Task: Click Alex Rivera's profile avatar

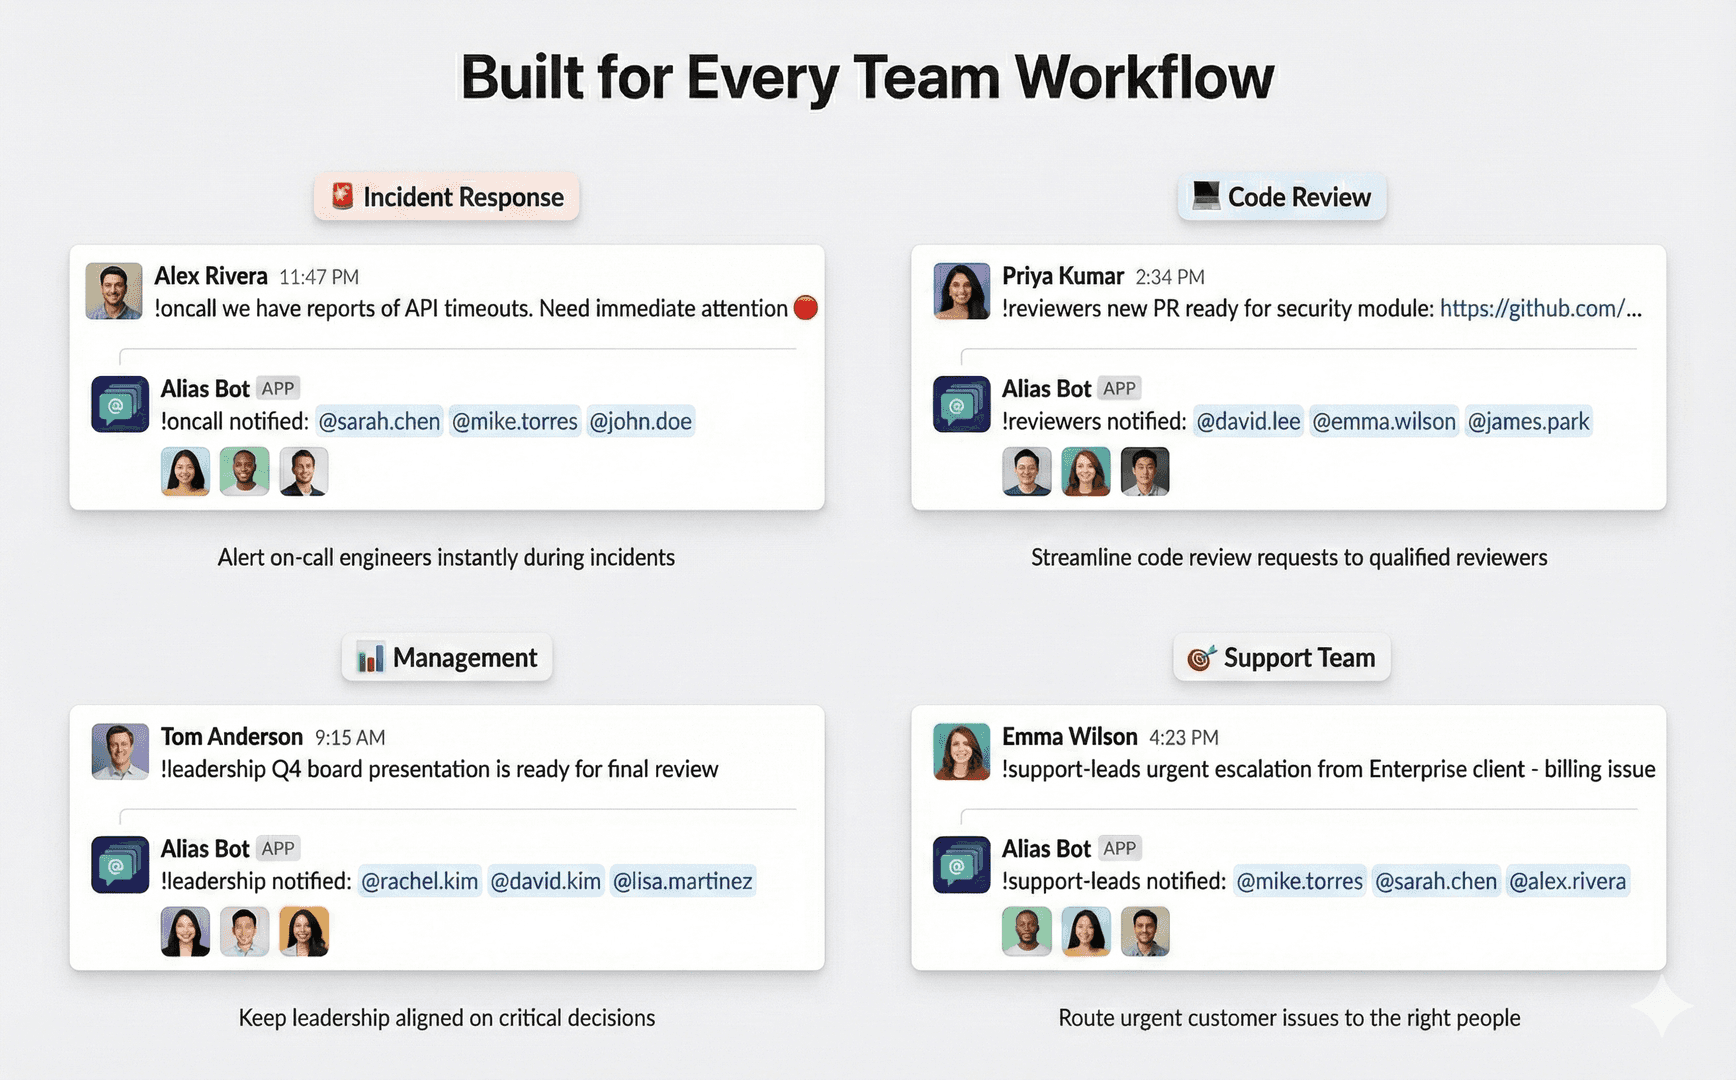Action: click(114, 291)
